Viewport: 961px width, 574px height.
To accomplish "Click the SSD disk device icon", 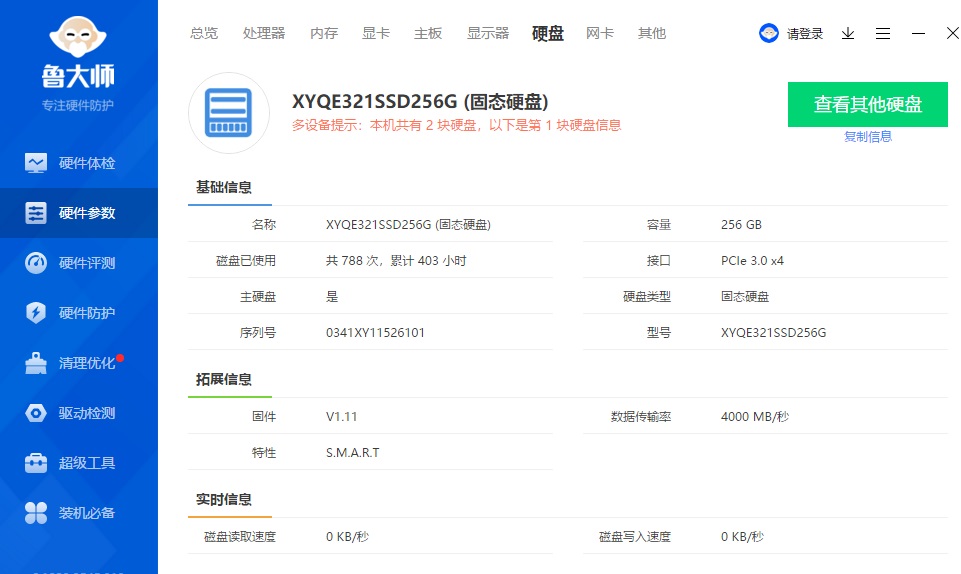I will tap(229, 113).
